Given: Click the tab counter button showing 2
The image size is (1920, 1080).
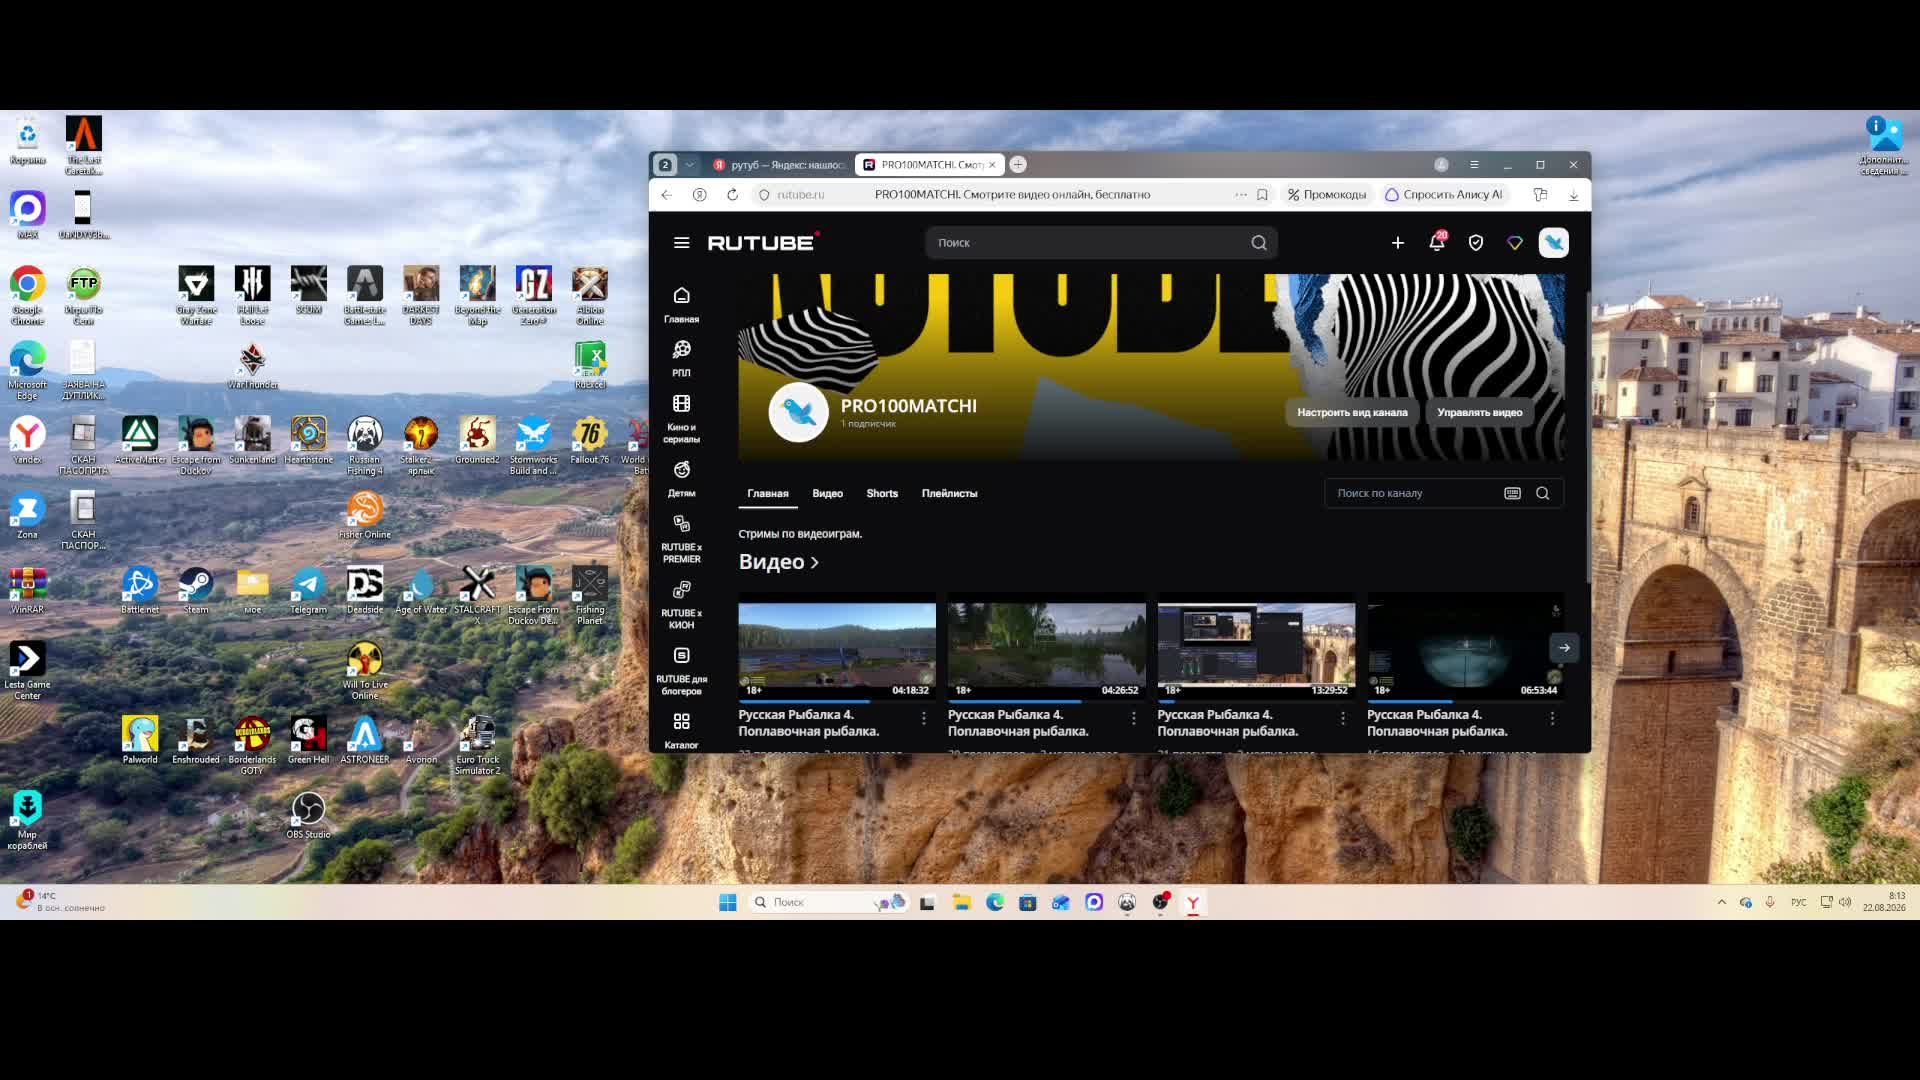Looking at the screenshot, I should 665,165.
